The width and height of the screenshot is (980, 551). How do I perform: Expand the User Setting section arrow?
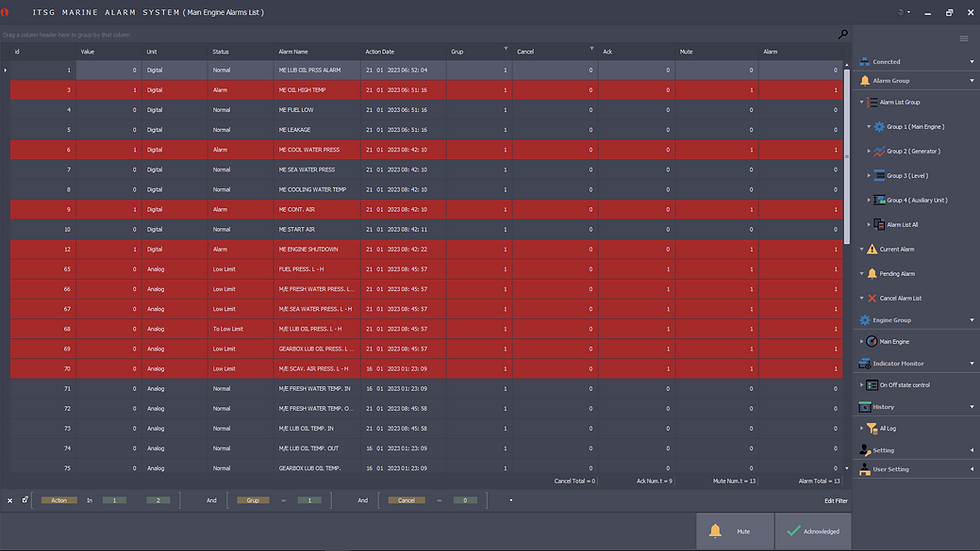point(971,469)
